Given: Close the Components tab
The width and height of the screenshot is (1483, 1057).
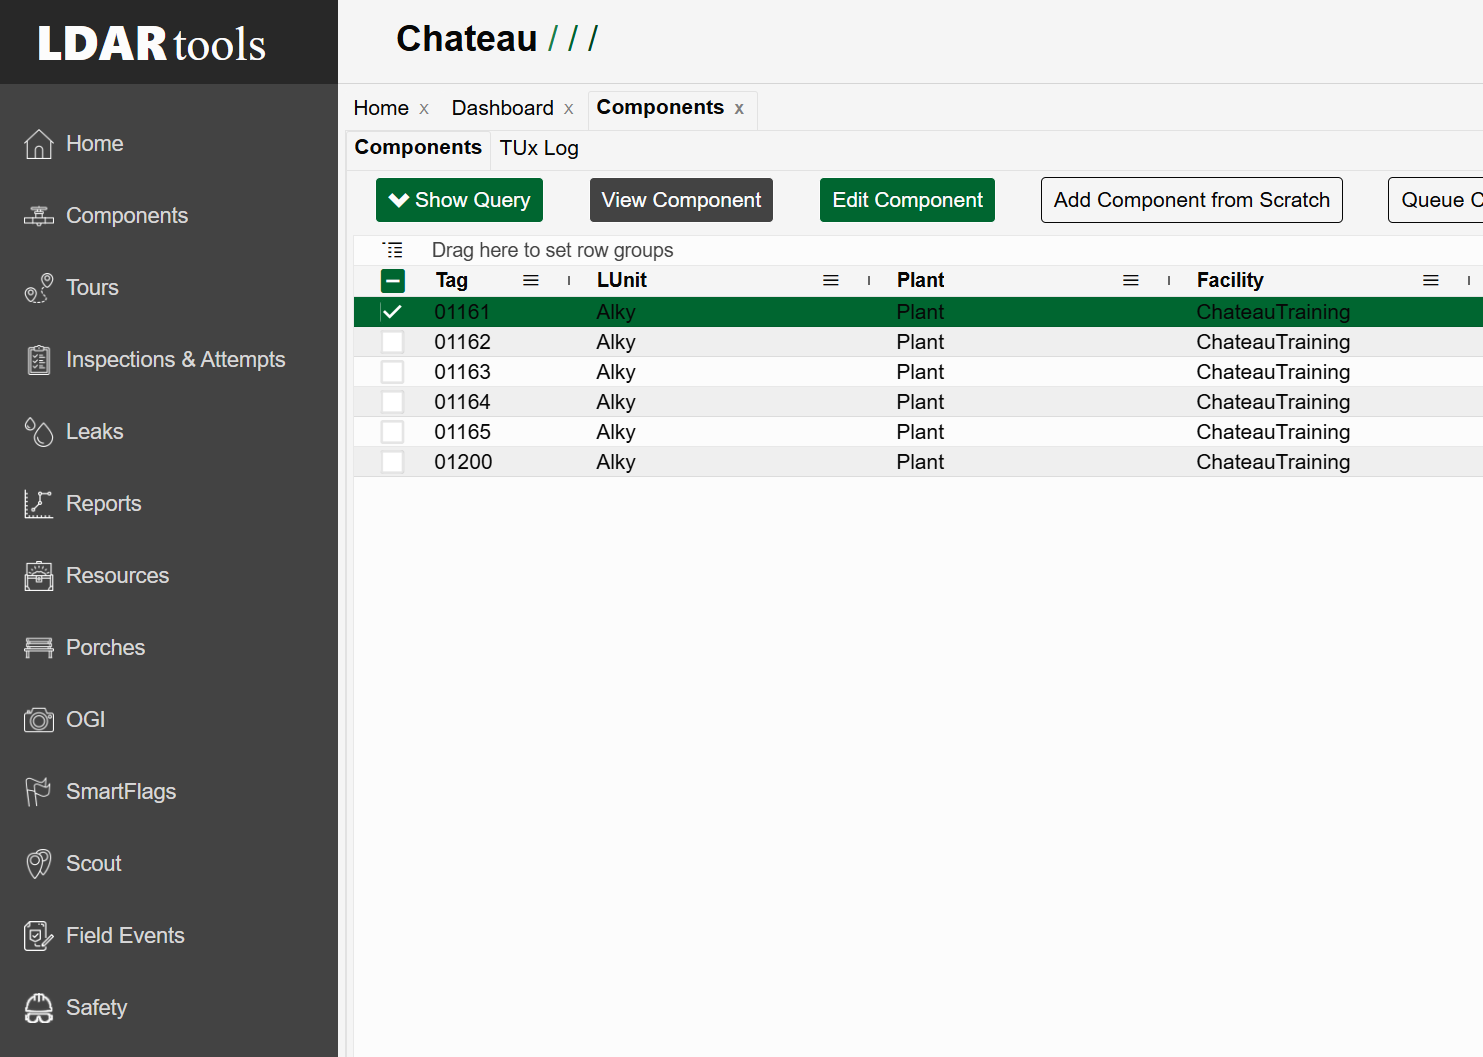Looking at the screenshot, I should (739, 109).
